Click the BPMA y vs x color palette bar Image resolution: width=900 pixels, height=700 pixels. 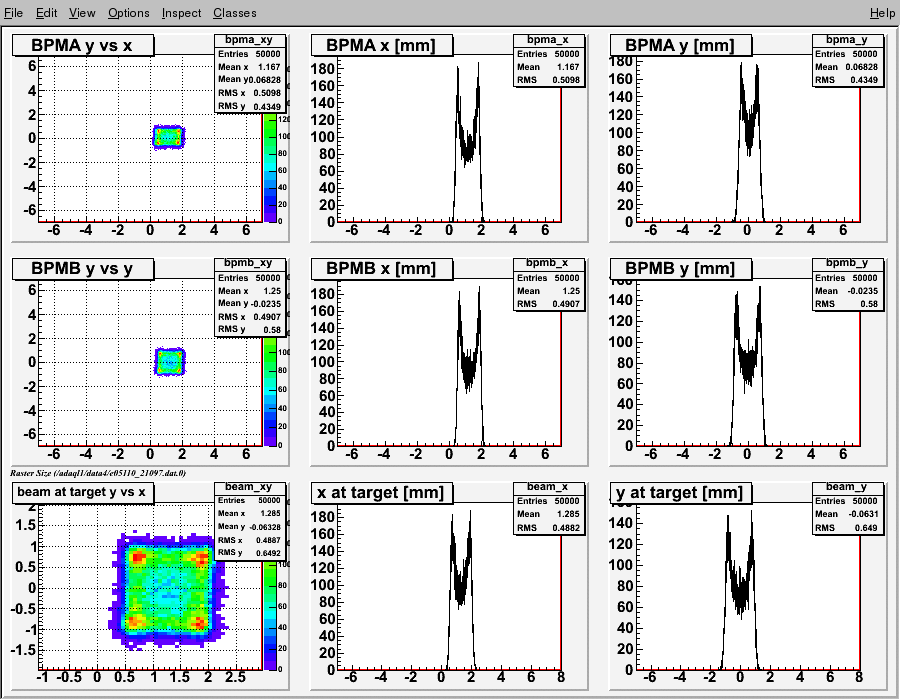point(270,168)
